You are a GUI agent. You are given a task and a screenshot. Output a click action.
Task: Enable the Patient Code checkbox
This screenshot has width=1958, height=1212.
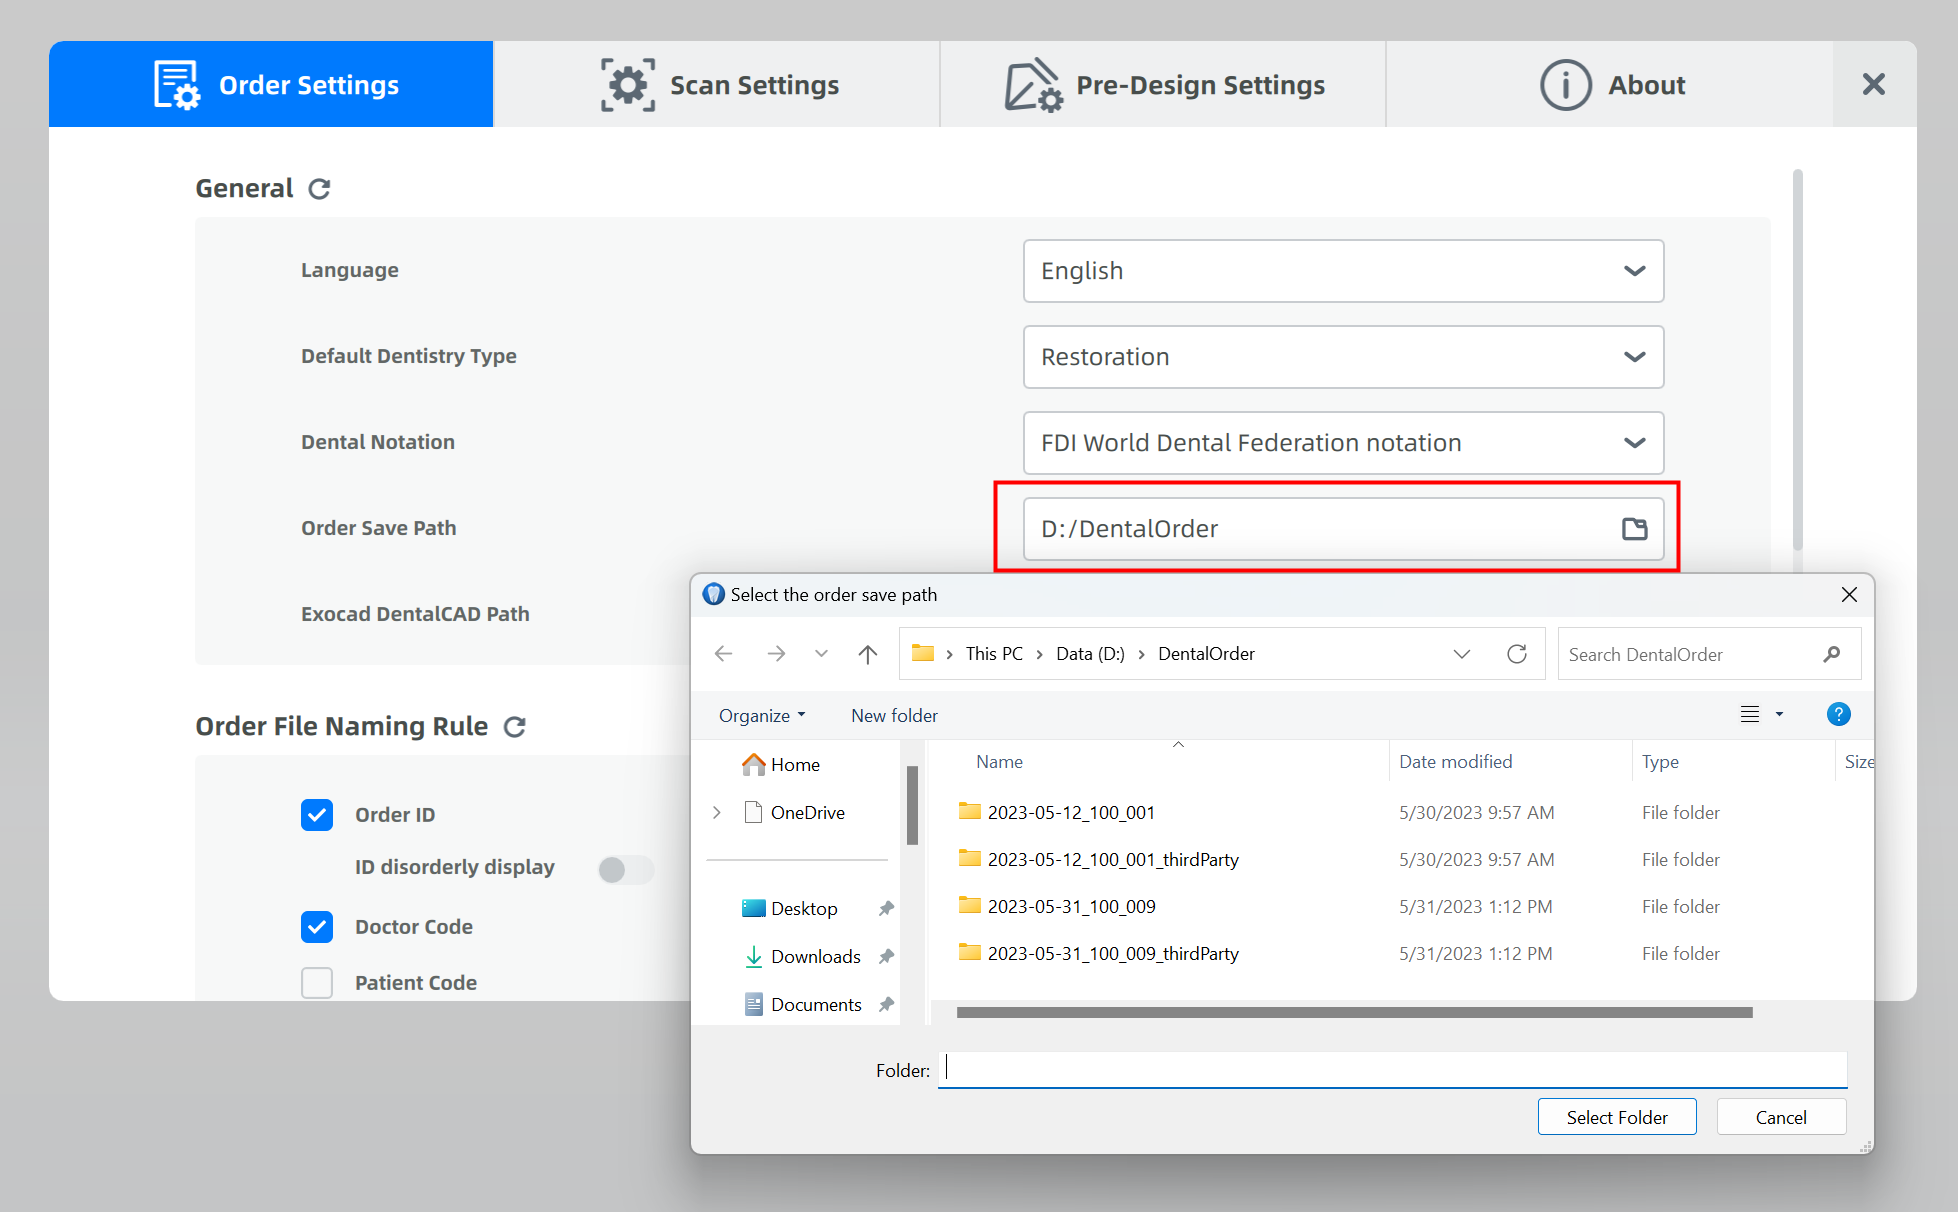click(x=317, y=983)
